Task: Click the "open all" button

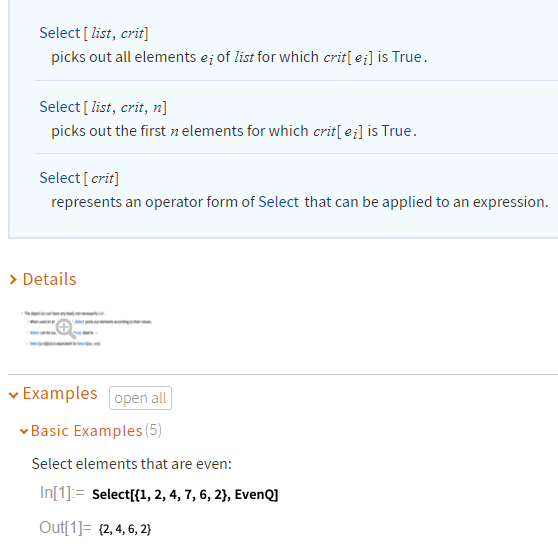Action: [x=140, y=398]
